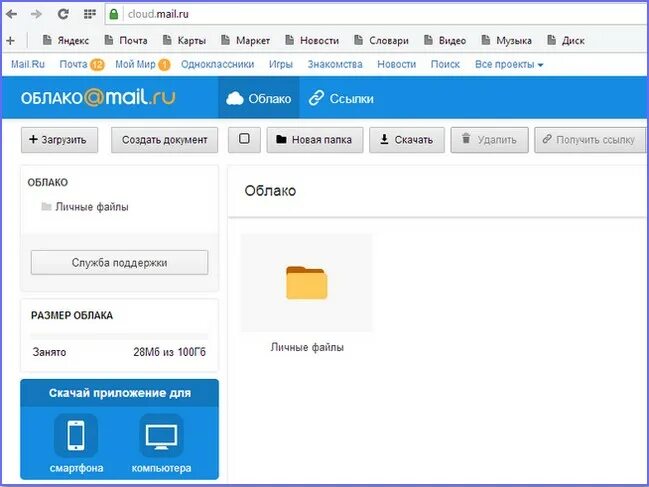This screenshot has height=487, width=649.
Task: Click the Создать документ button
Action: [x=164, y=140]
